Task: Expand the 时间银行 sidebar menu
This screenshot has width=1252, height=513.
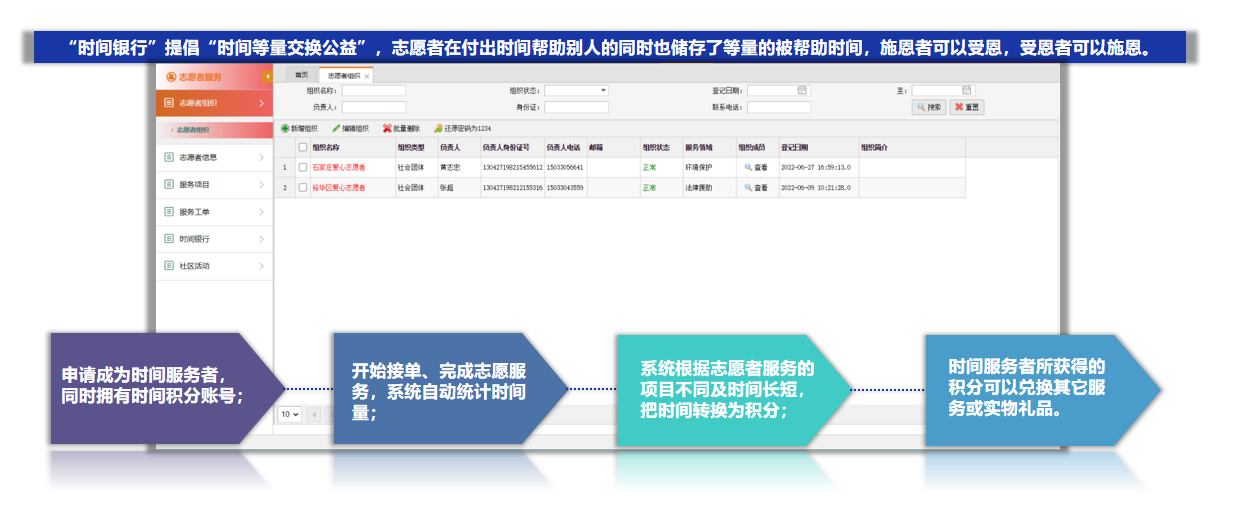Action: (214, 240)
